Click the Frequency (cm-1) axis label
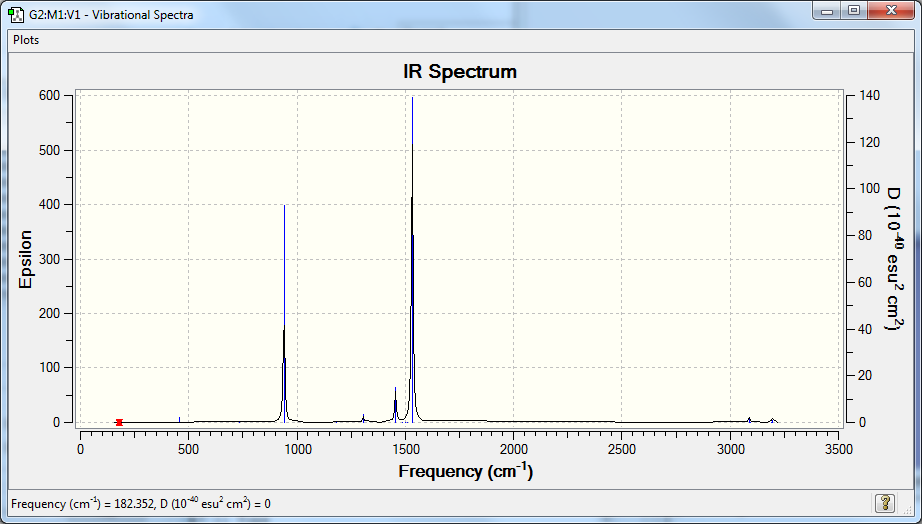 coord(466,471)
